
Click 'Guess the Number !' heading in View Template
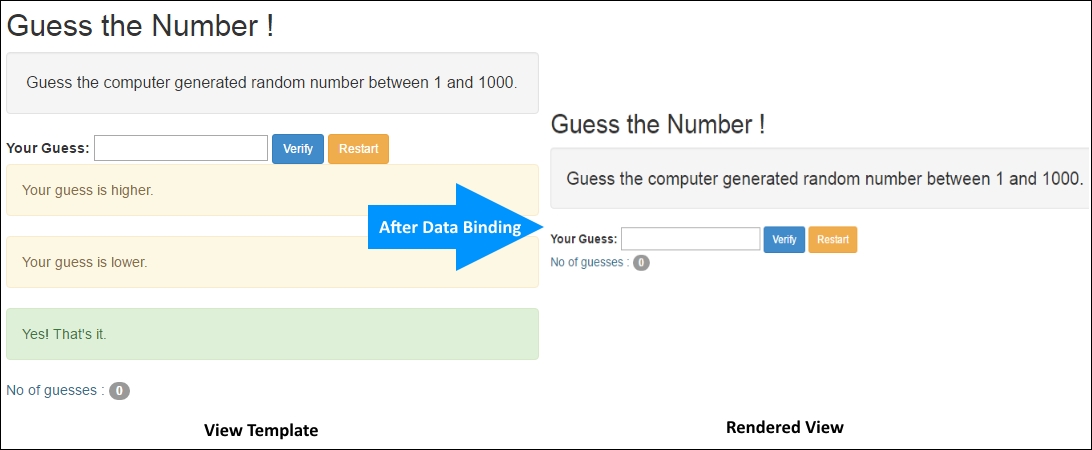[x=140, y=26]
